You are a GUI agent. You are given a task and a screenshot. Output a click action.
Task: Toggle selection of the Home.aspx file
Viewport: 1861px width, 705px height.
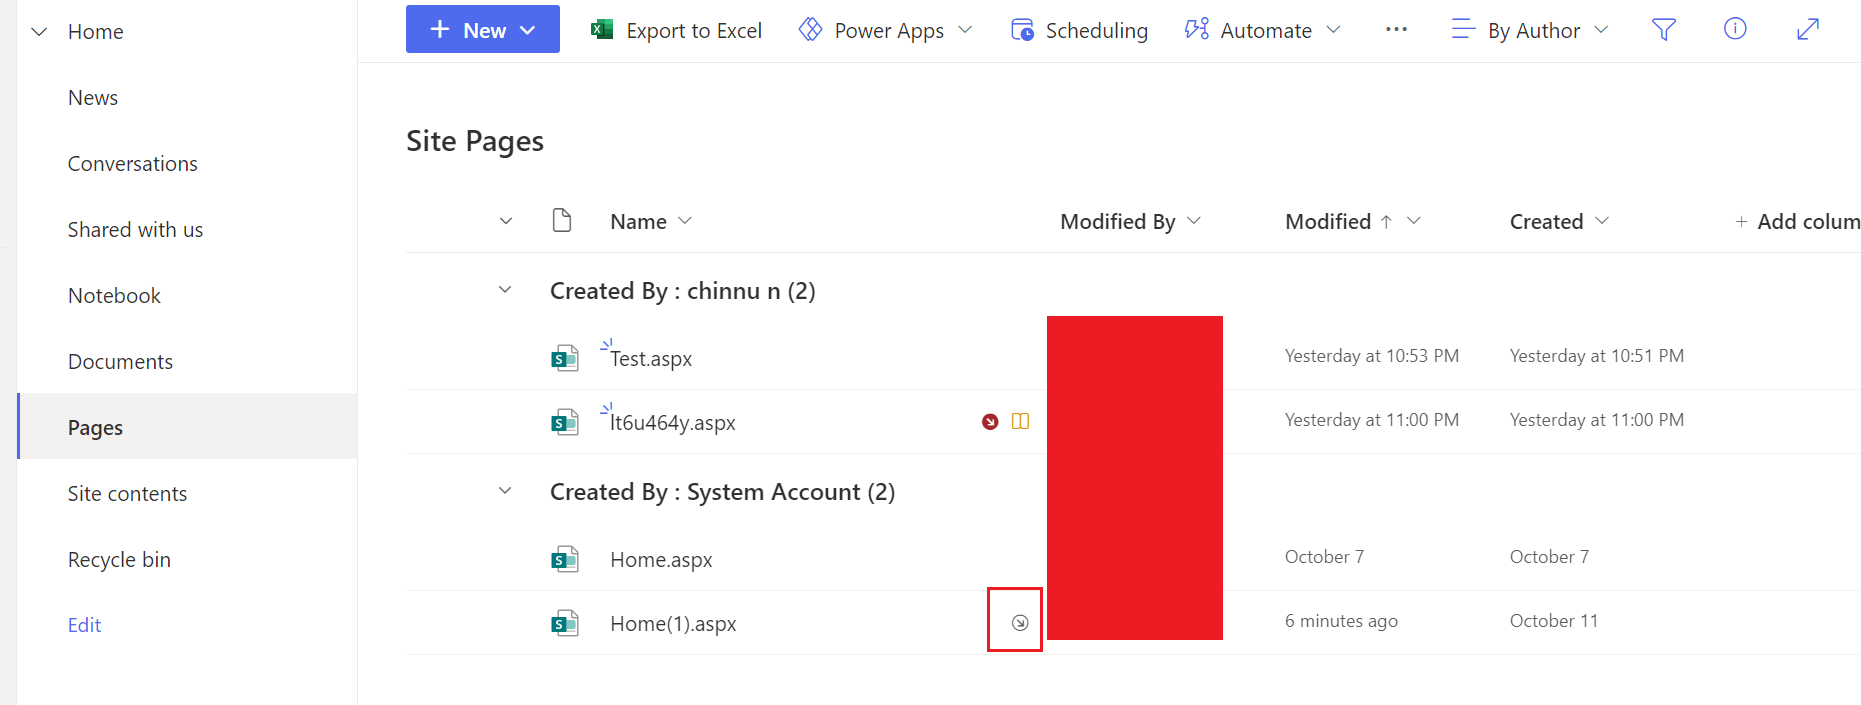(505, 559)
